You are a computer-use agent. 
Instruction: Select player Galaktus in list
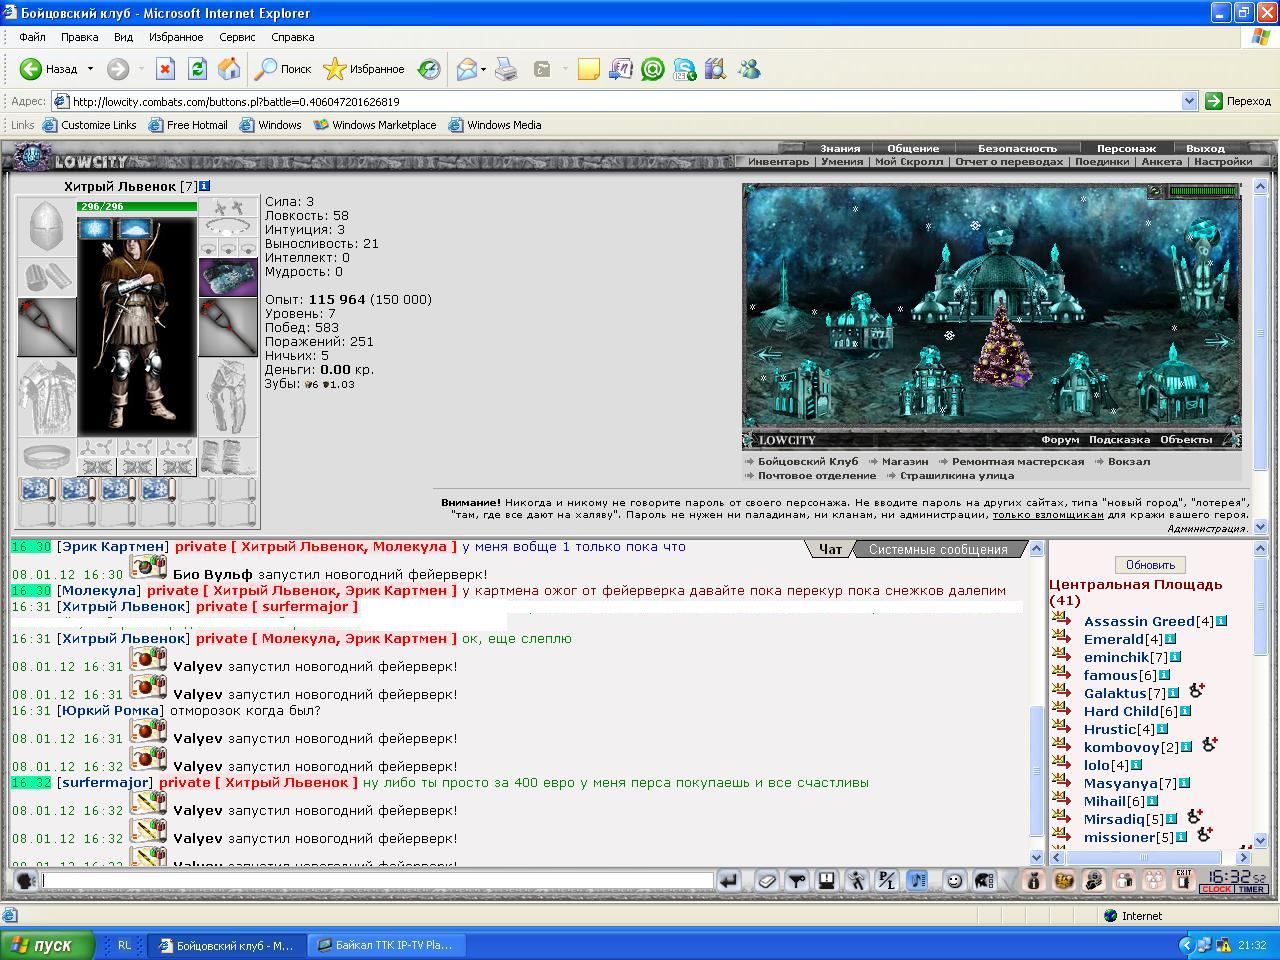coord(1115,693)
